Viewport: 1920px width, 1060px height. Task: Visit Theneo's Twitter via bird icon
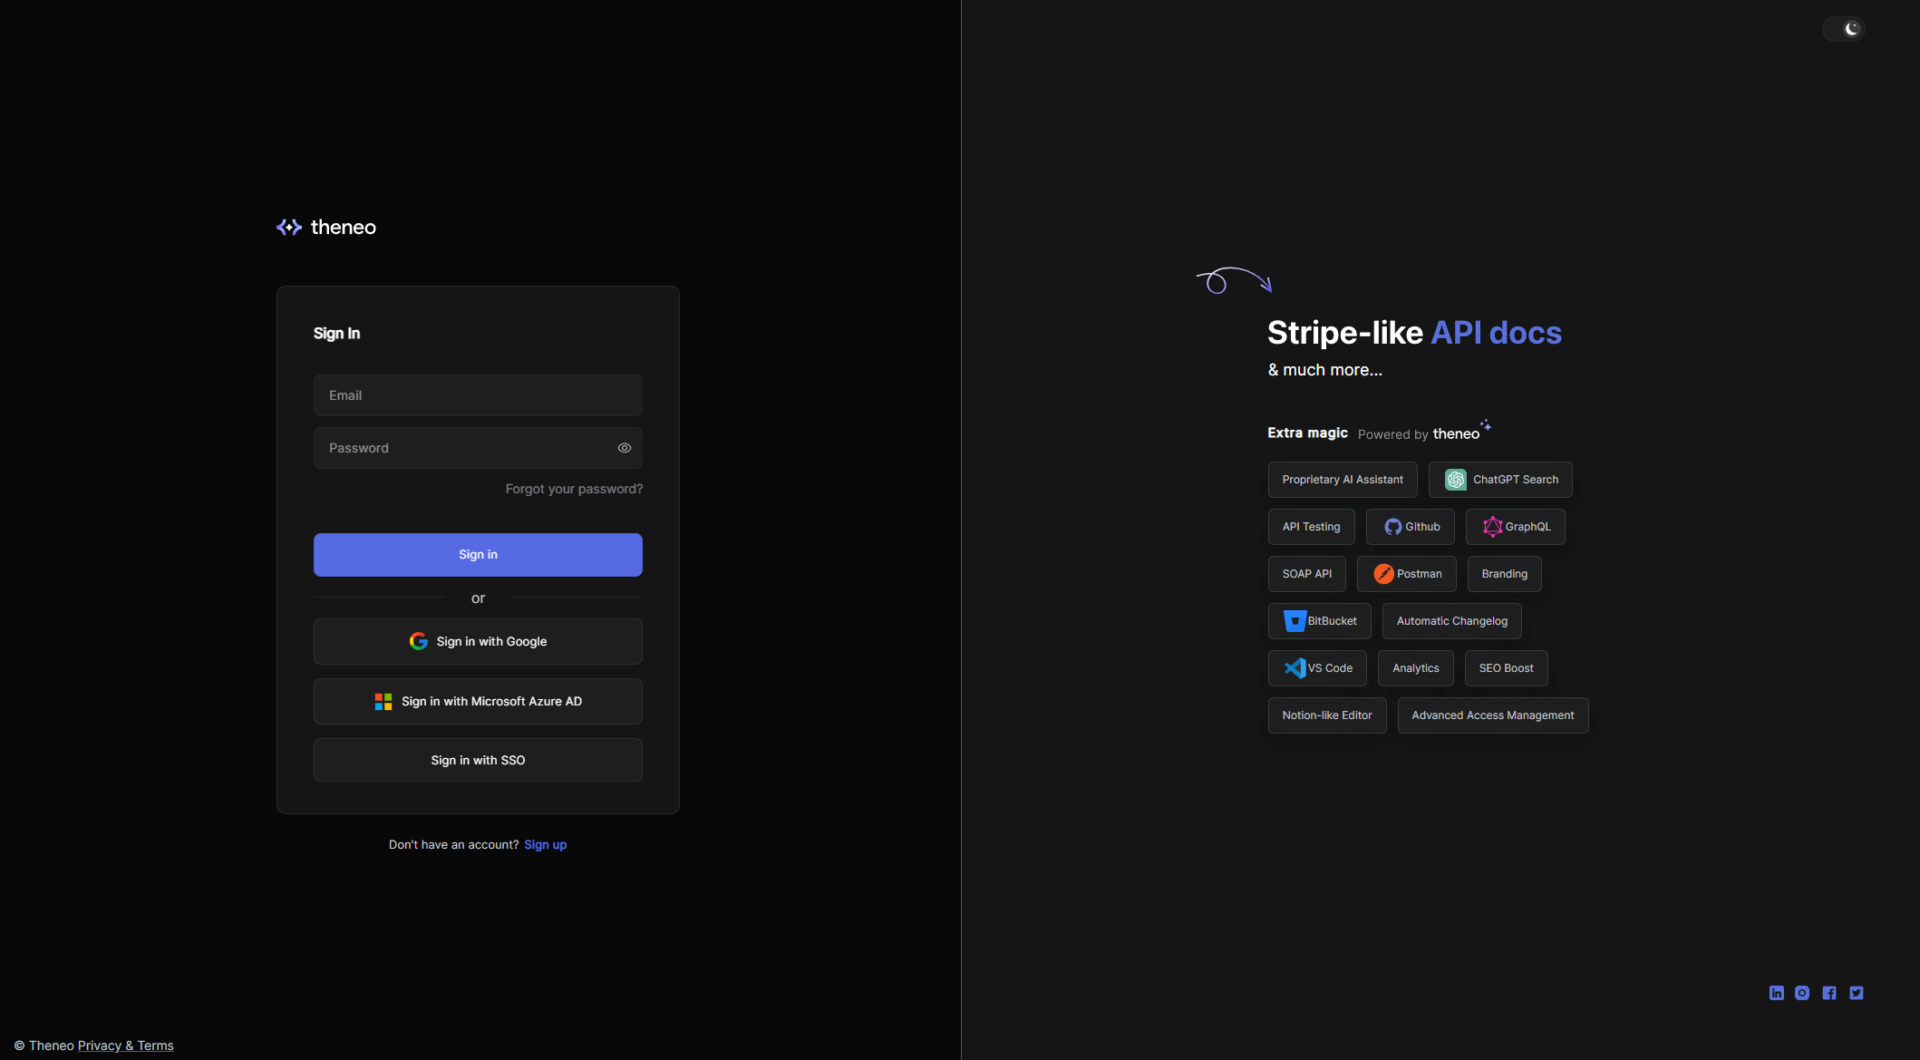pos(1856,993)
